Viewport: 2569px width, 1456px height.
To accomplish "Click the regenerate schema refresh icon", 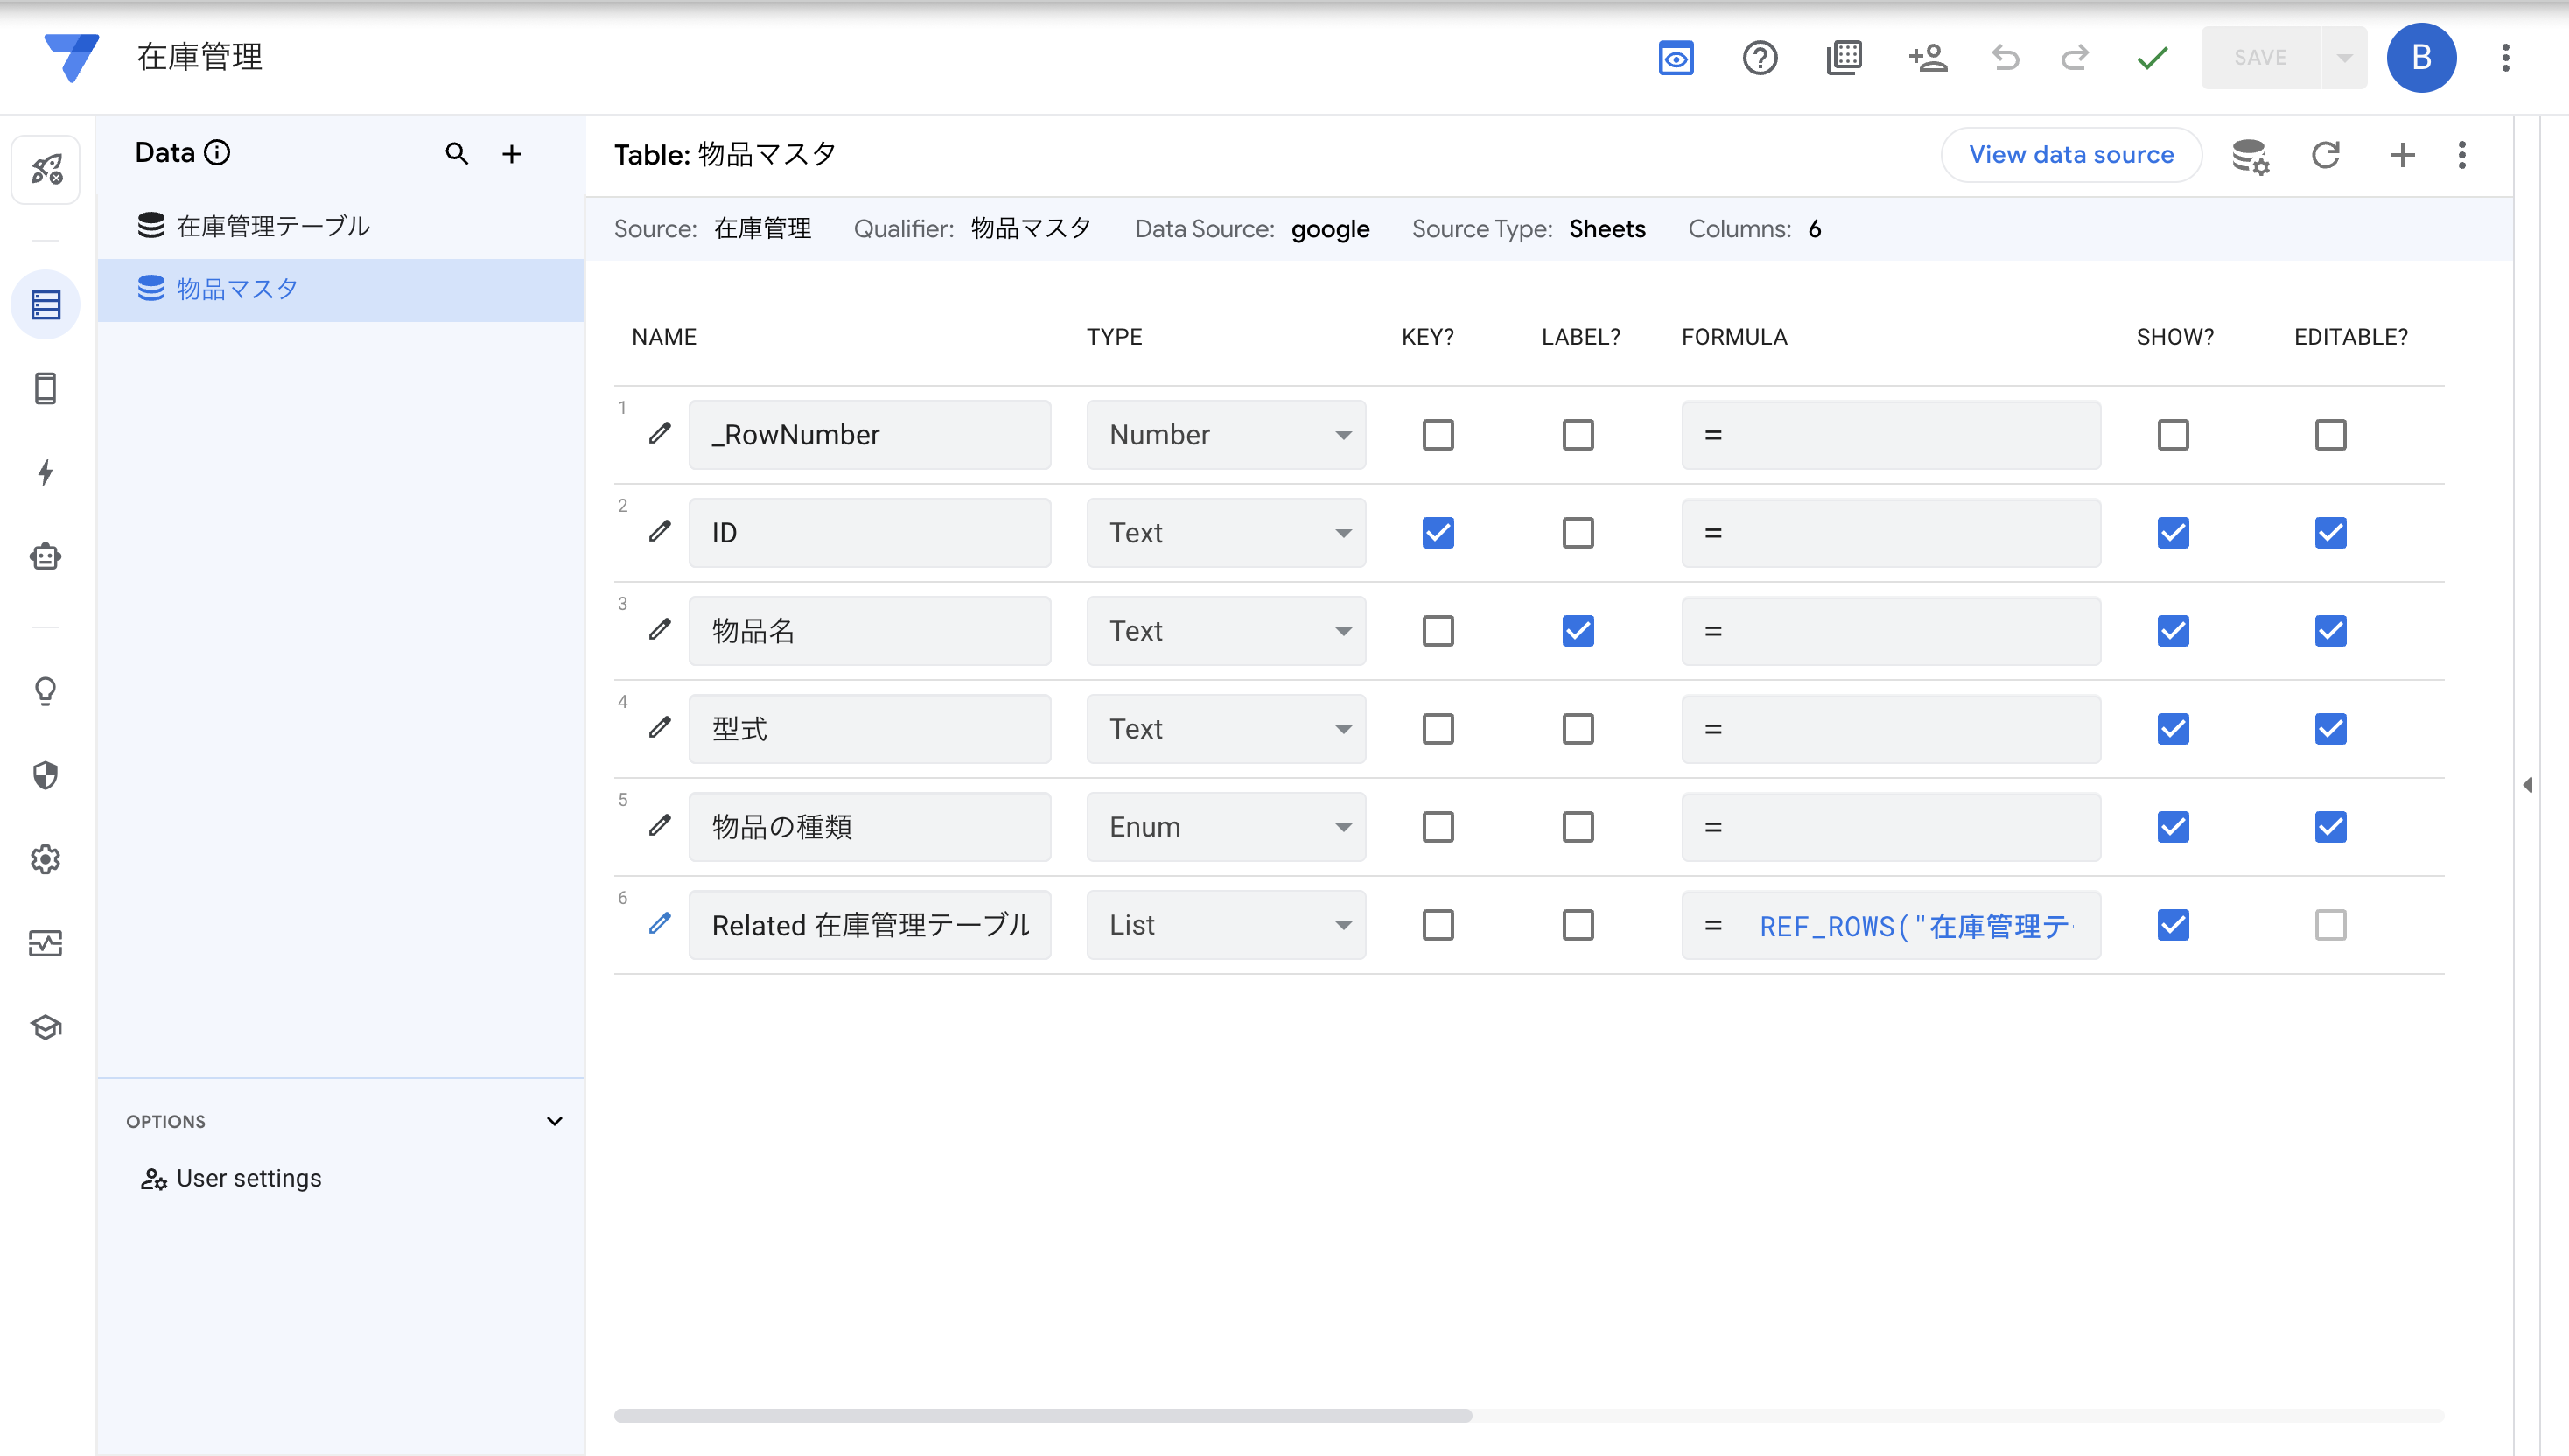I will pyautogui.click(x=2325, y=155).
